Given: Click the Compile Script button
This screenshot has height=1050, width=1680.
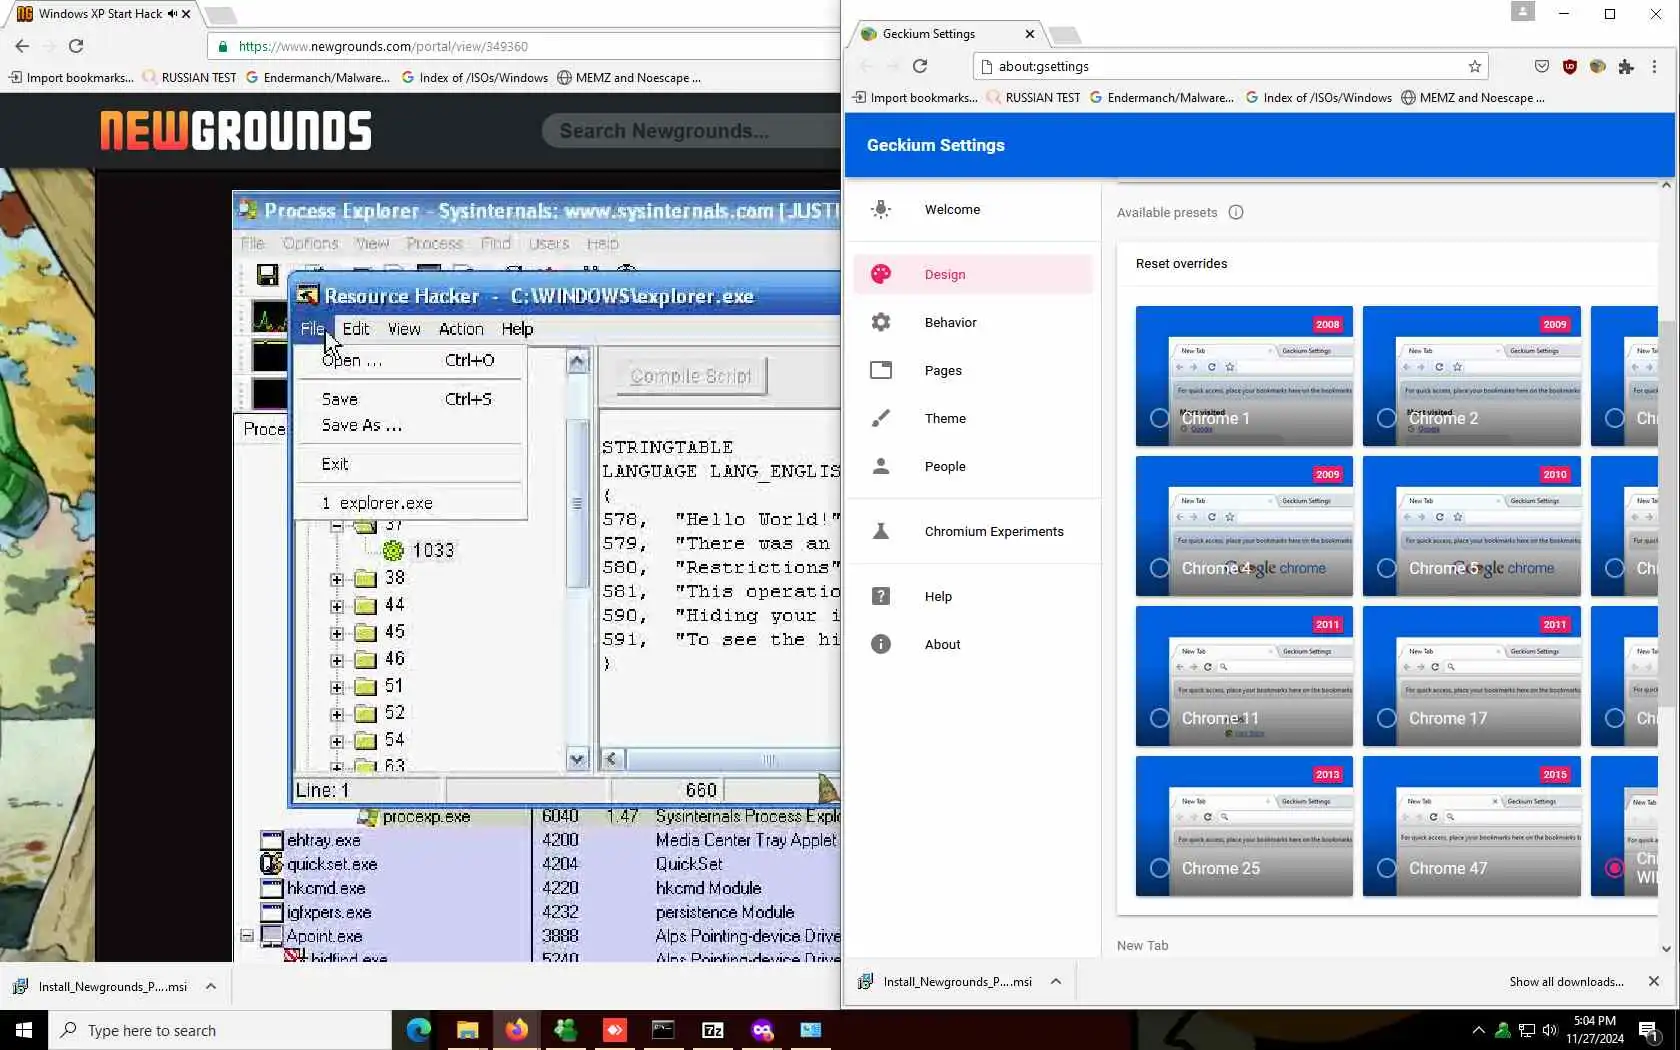Looking at the screenshot, I should (x=691, y=376).
